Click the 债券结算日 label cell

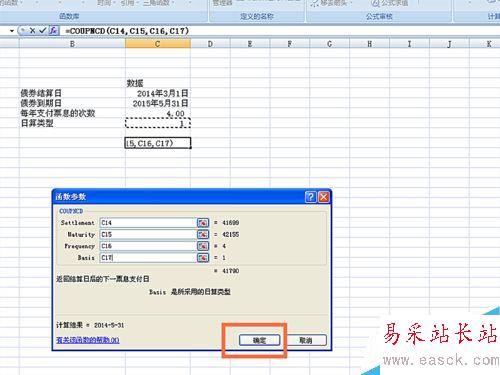tap(72, 93)
